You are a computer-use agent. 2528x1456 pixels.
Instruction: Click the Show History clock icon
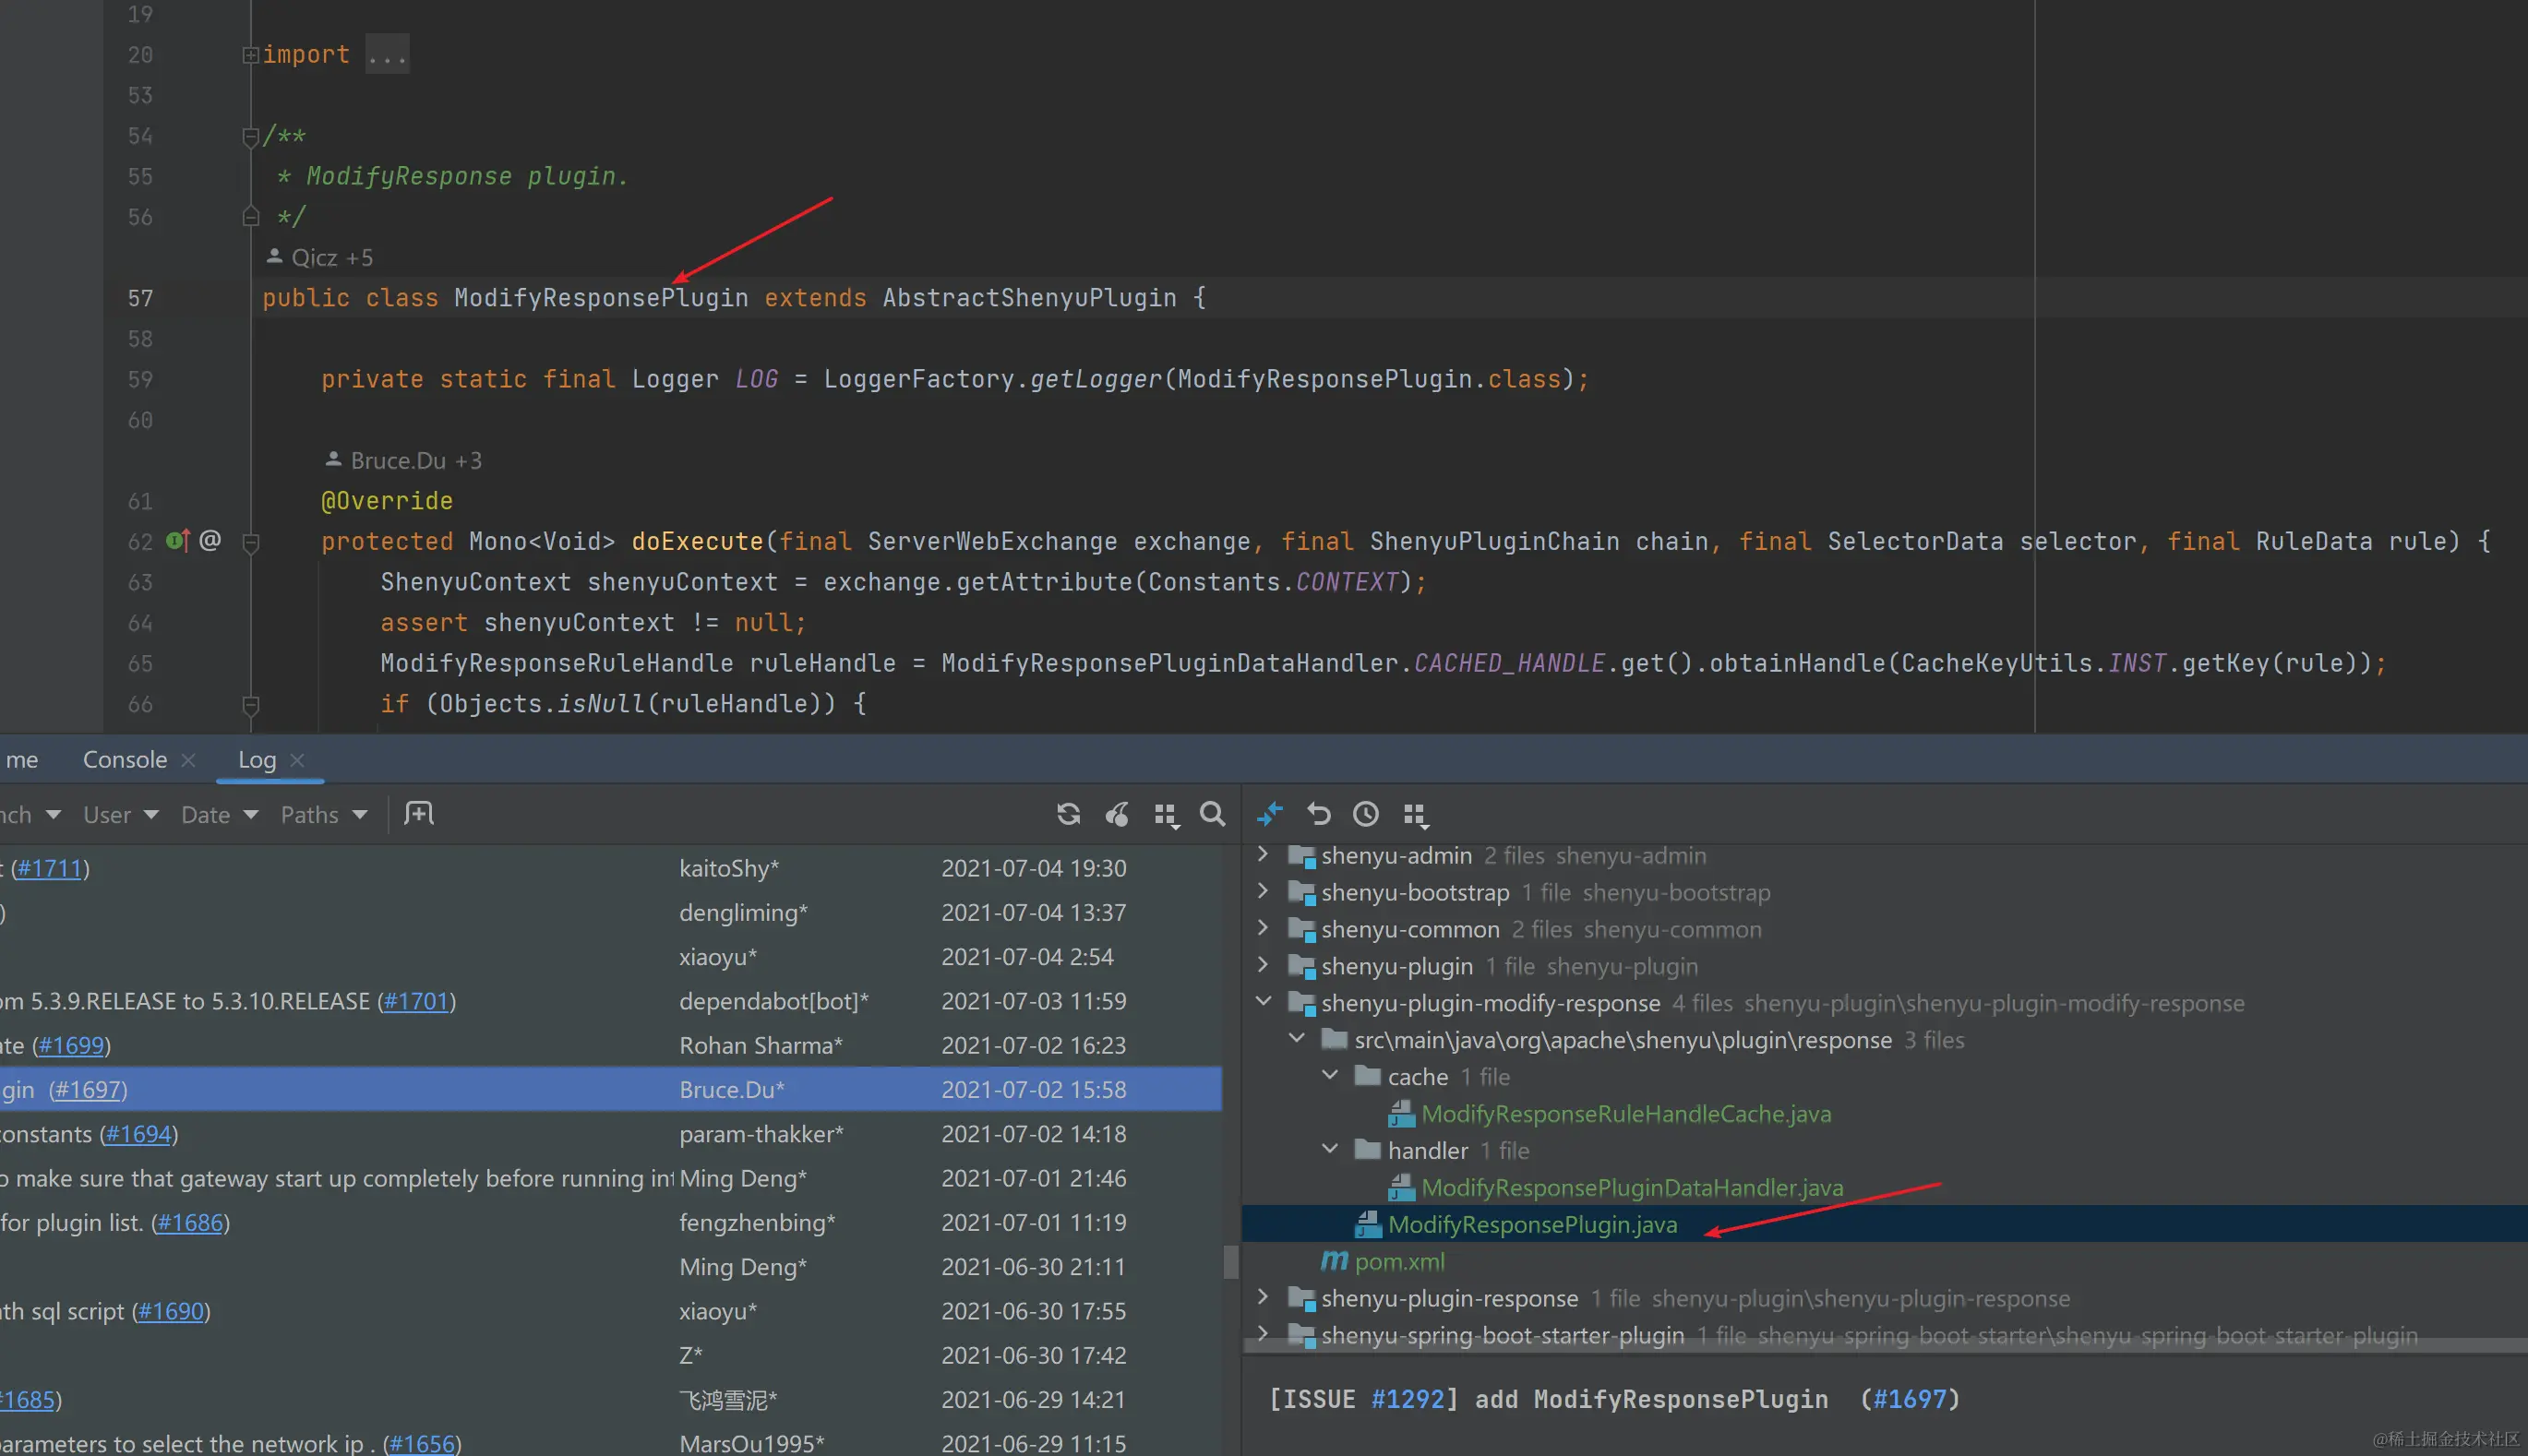click(x=1366, y=814)
